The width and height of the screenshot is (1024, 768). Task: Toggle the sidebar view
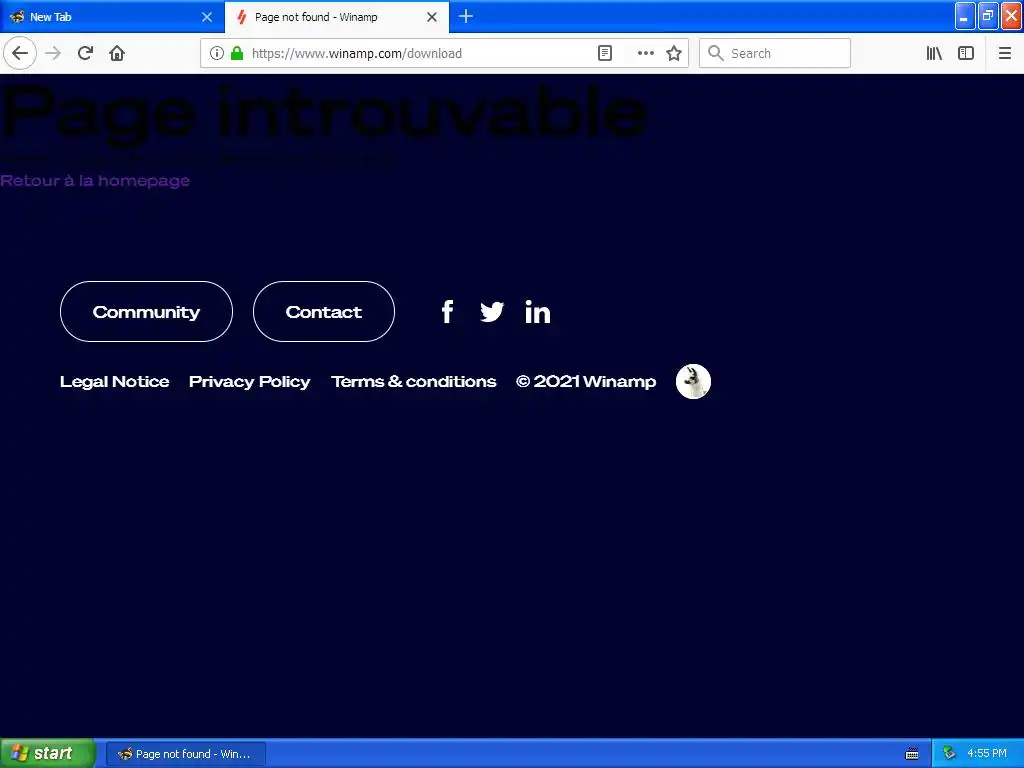(x=966, y=53)
